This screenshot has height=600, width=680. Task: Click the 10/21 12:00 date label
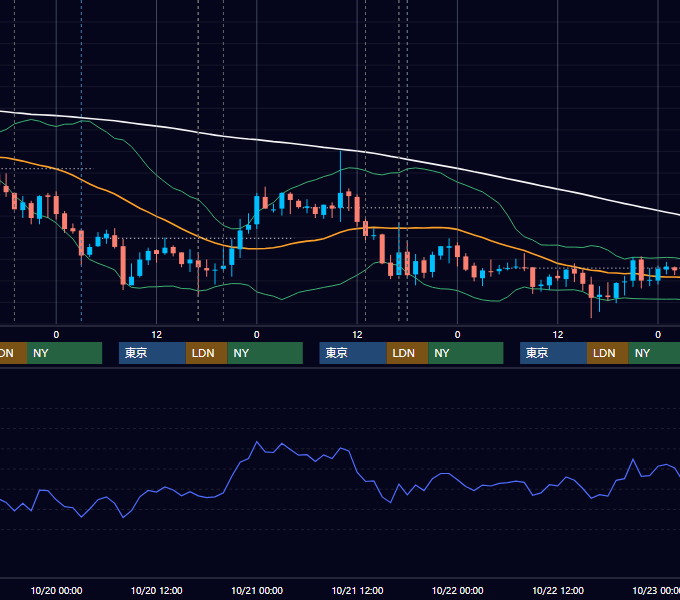357,590
